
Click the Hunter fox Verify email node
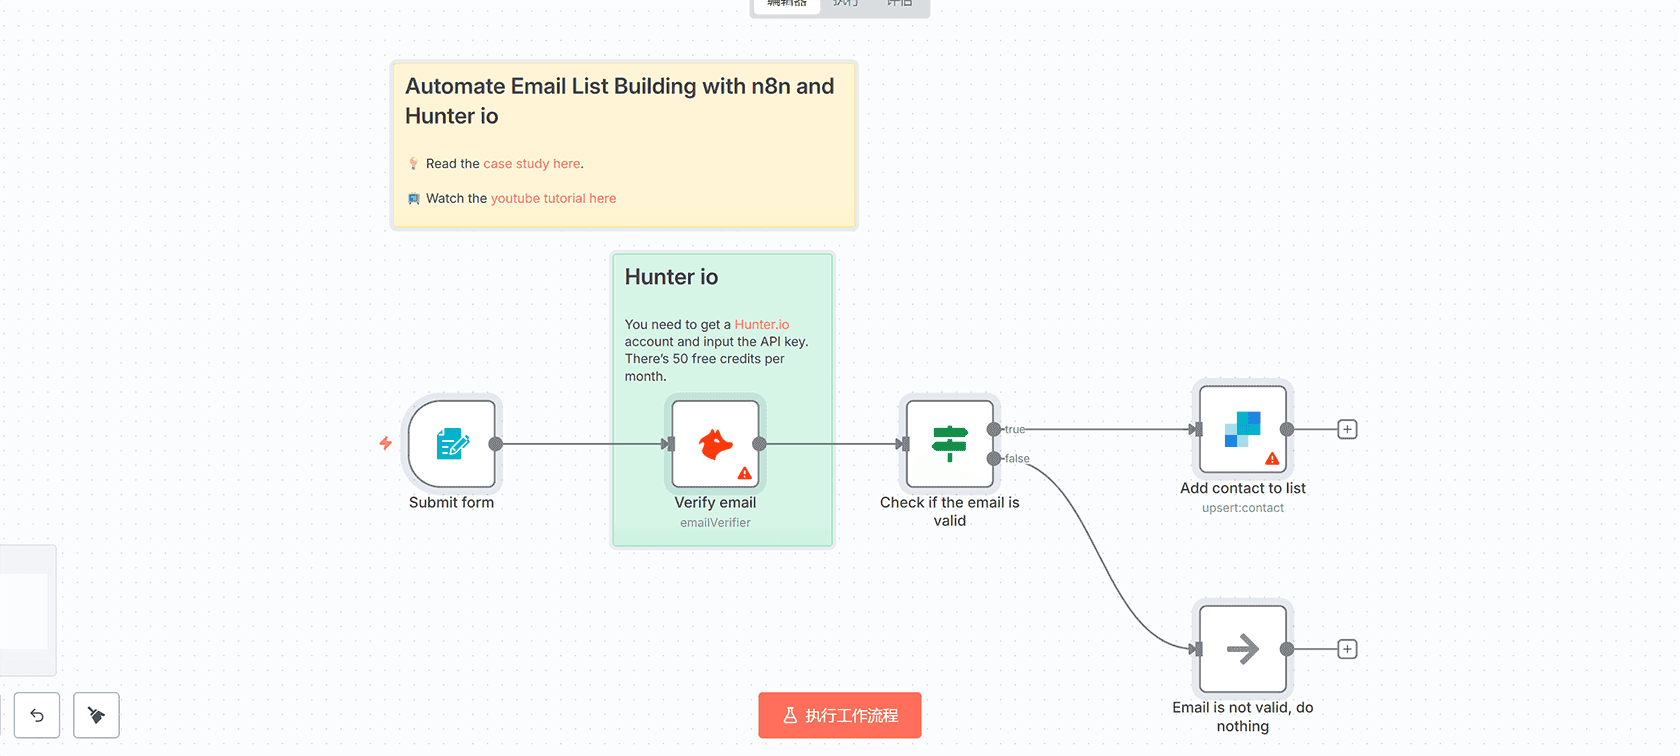pyautogui.click(x=715, y=444)
